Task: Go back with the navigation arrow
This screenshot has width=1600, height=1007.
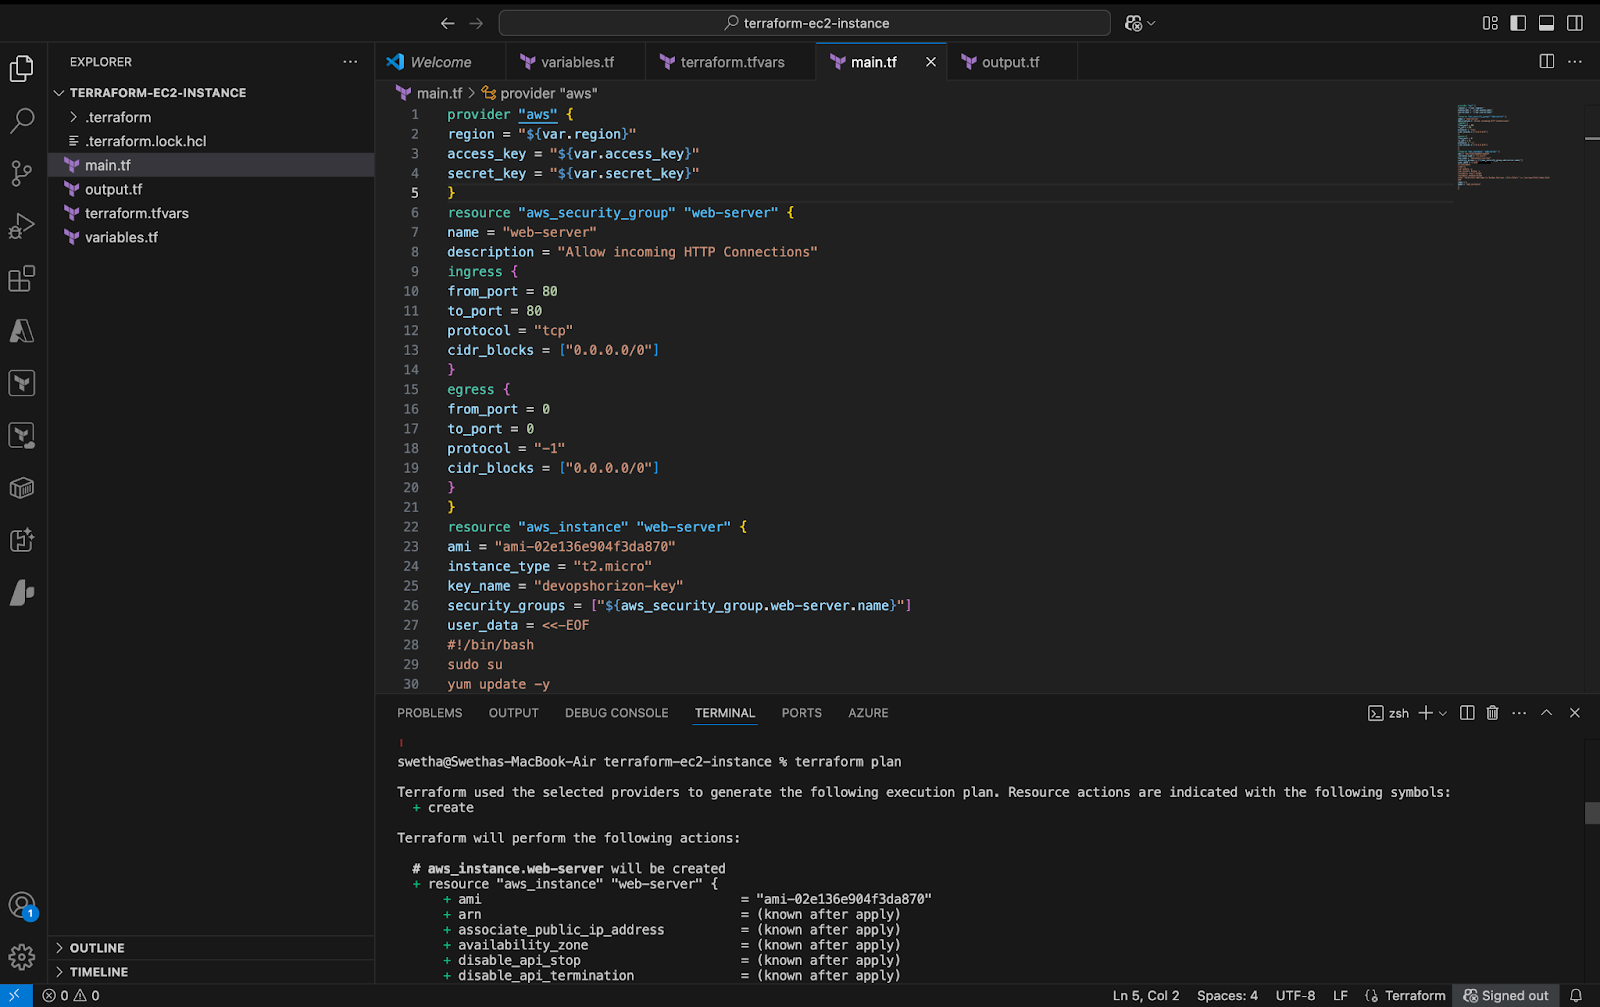Action: [448, 23]
